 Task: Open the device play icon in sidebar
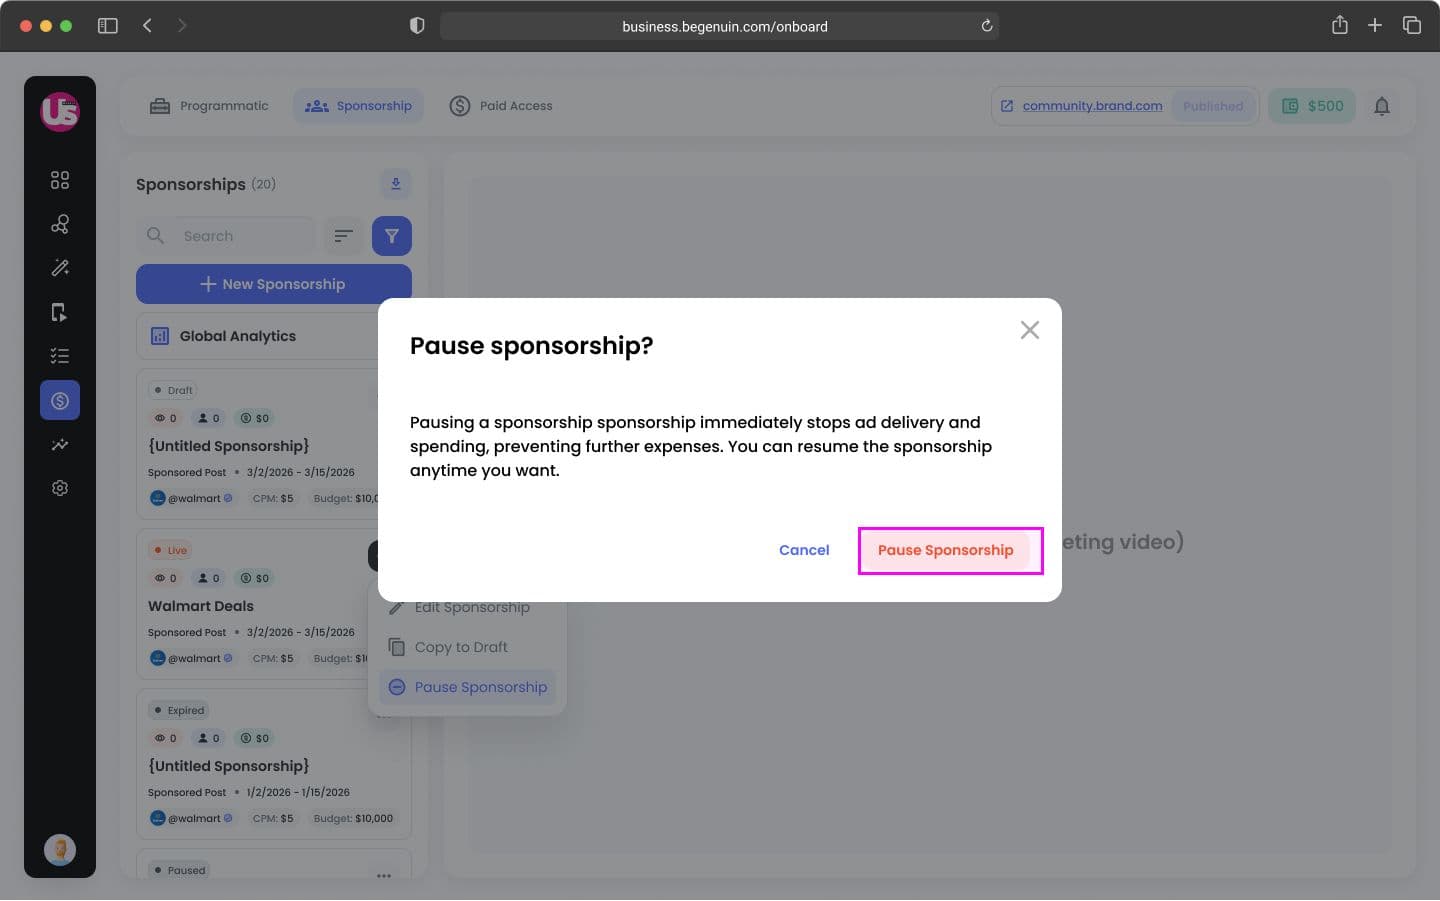60,312
